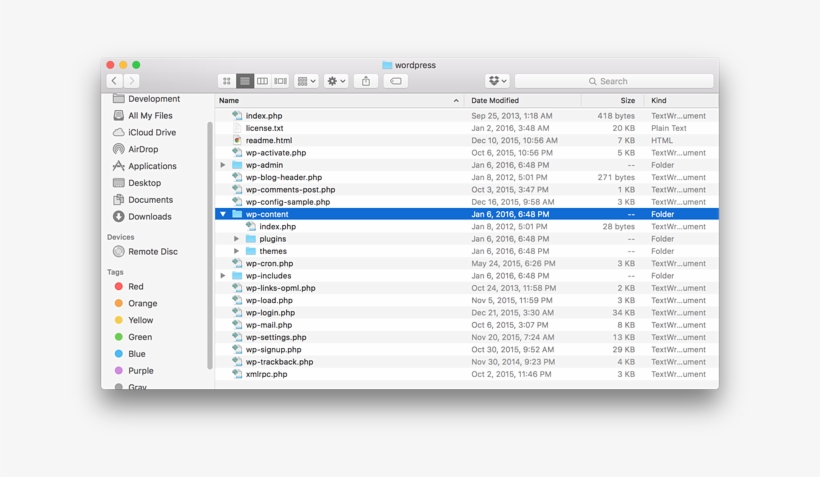Switch to cover flow view

280,81
